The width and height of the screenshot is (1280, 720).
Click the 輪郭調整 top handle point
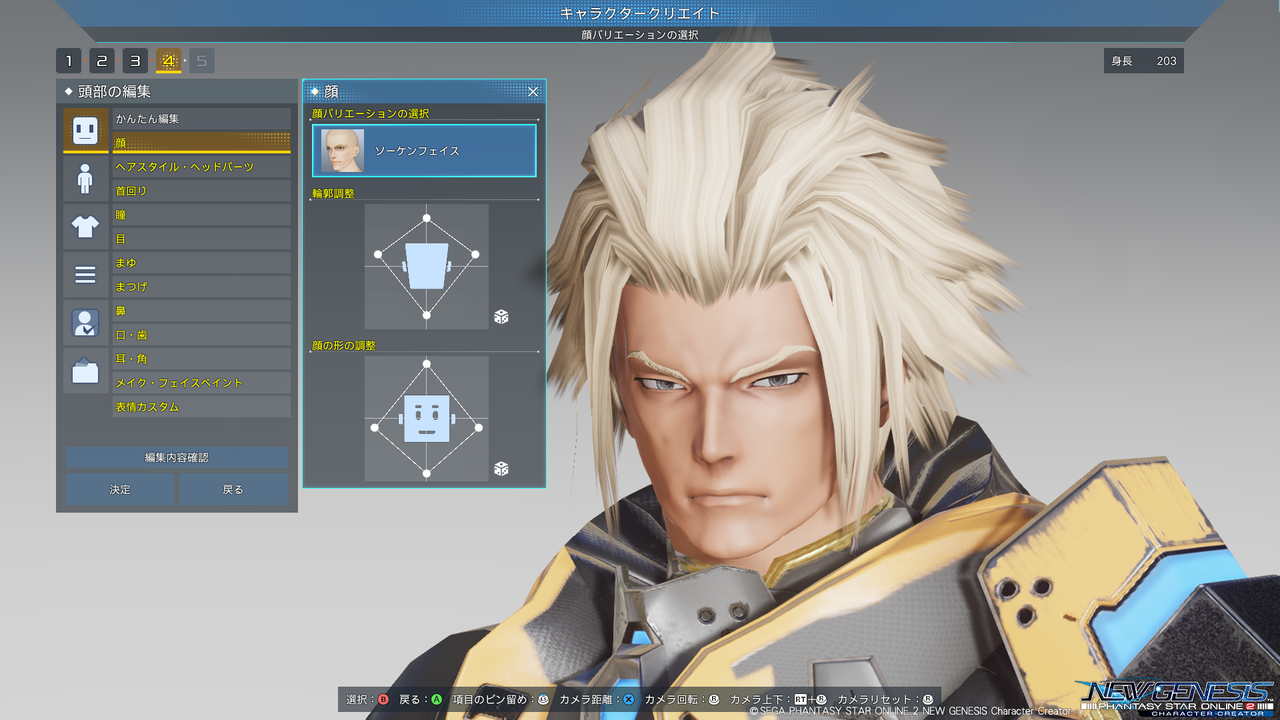click(427, 218)
